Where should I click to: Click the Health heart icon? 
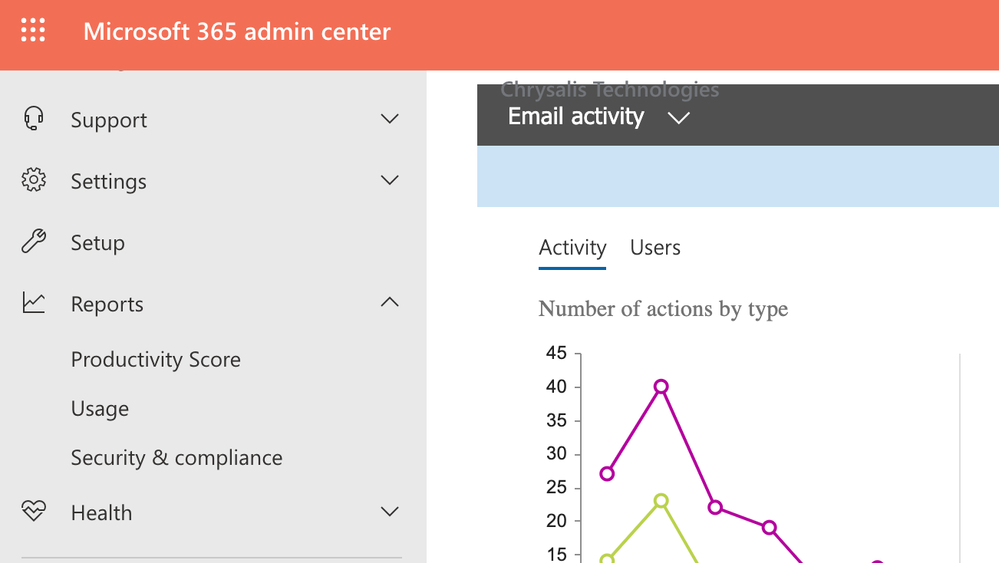click(x=34, y=512)
